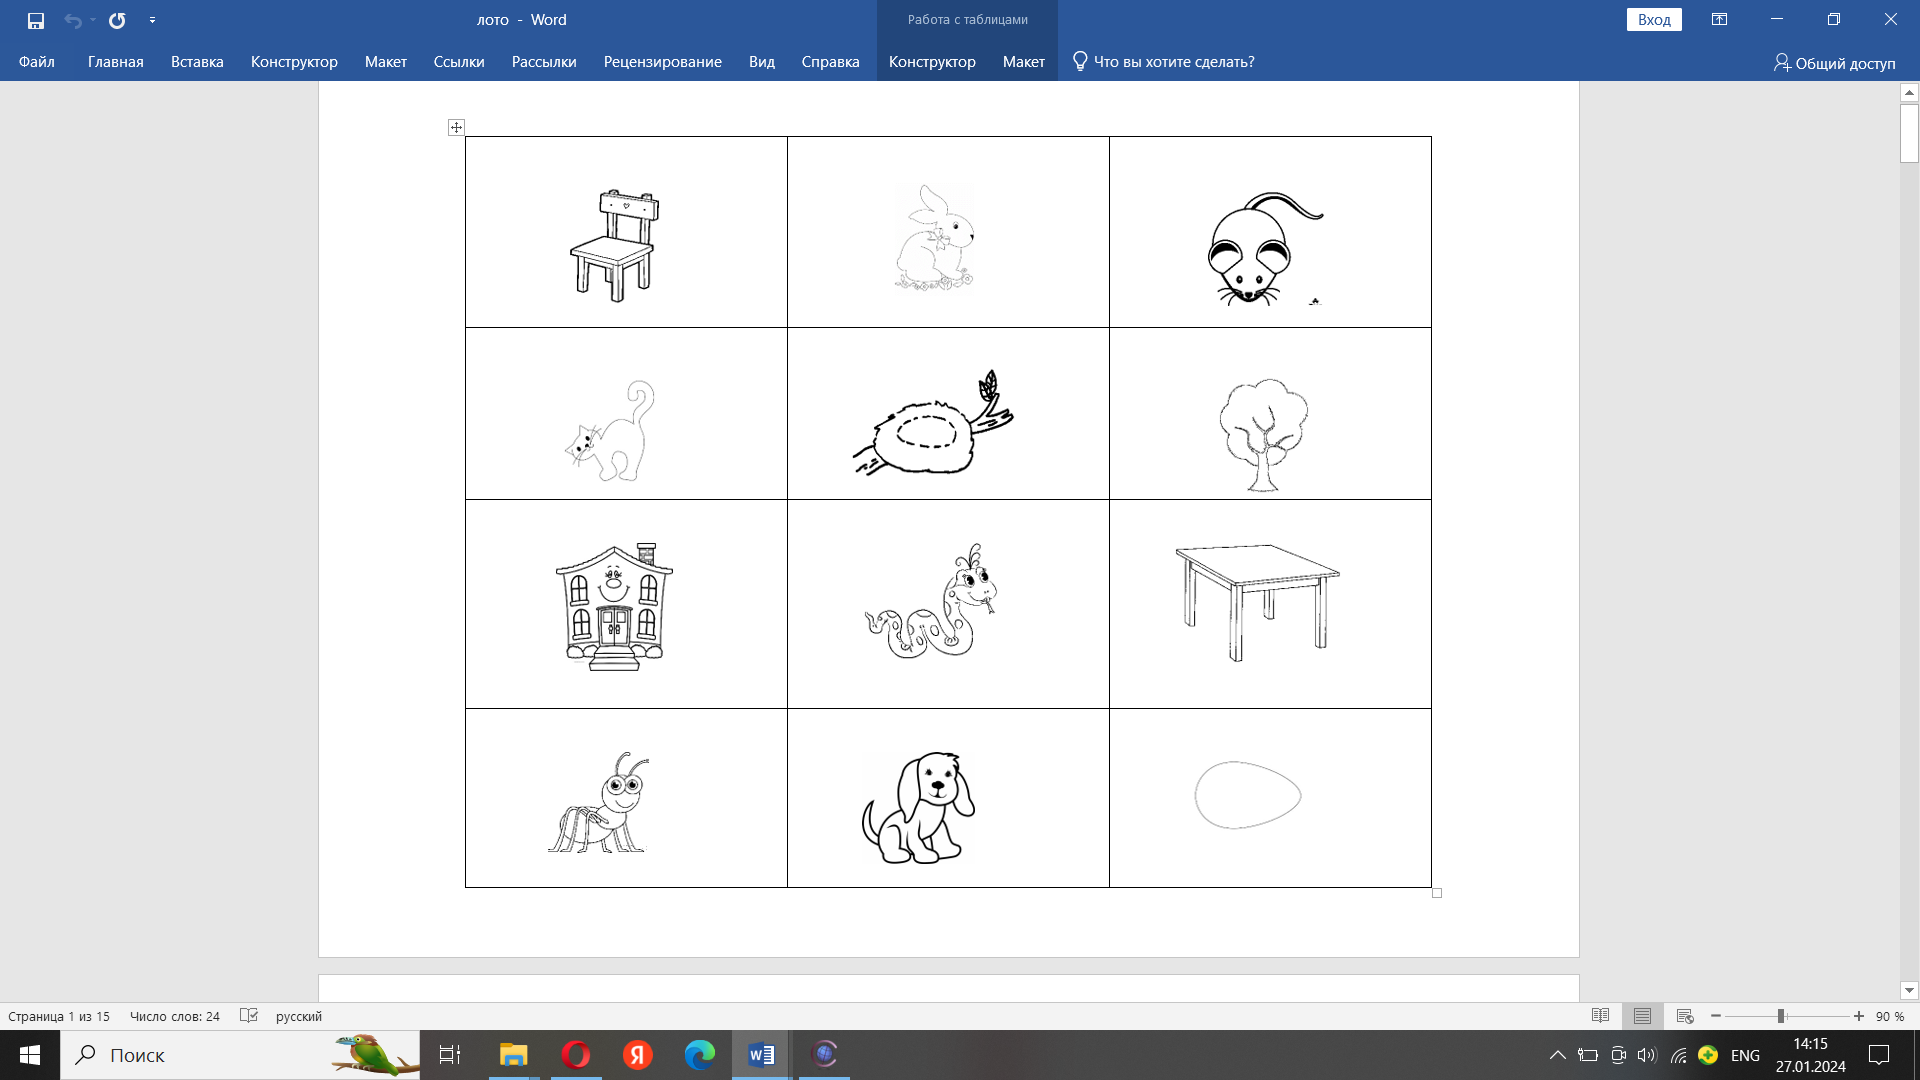Switch to Print Layout view

tap(1642, 1016)
